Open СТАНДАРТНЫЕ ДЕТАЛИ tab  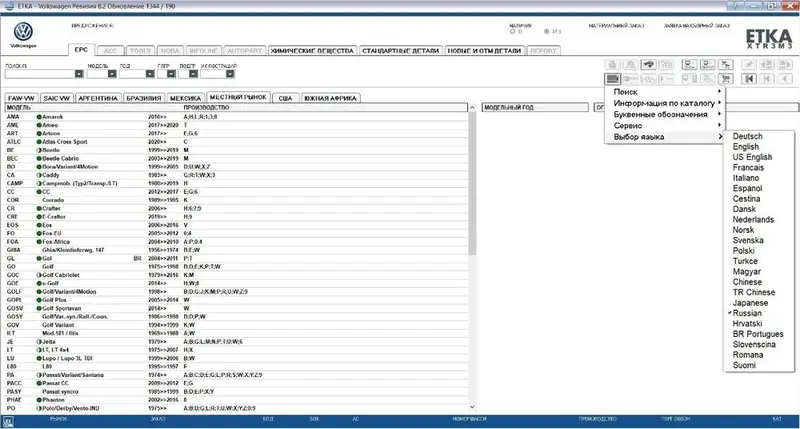(400, 51)
